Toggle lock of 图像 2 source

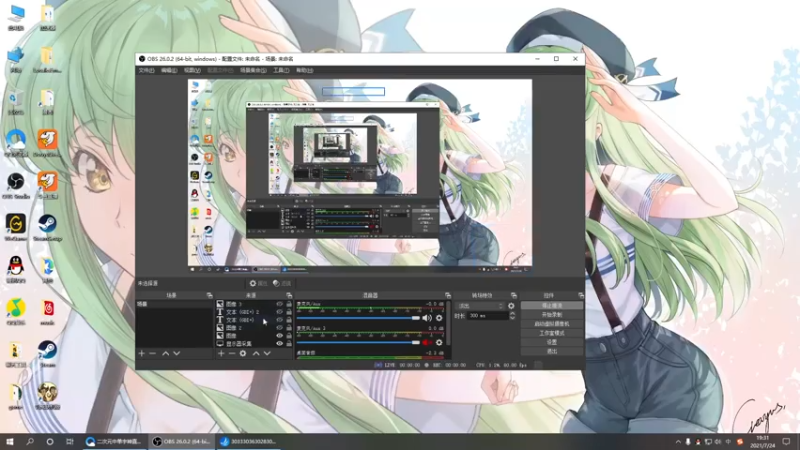(x=289, y=328)
